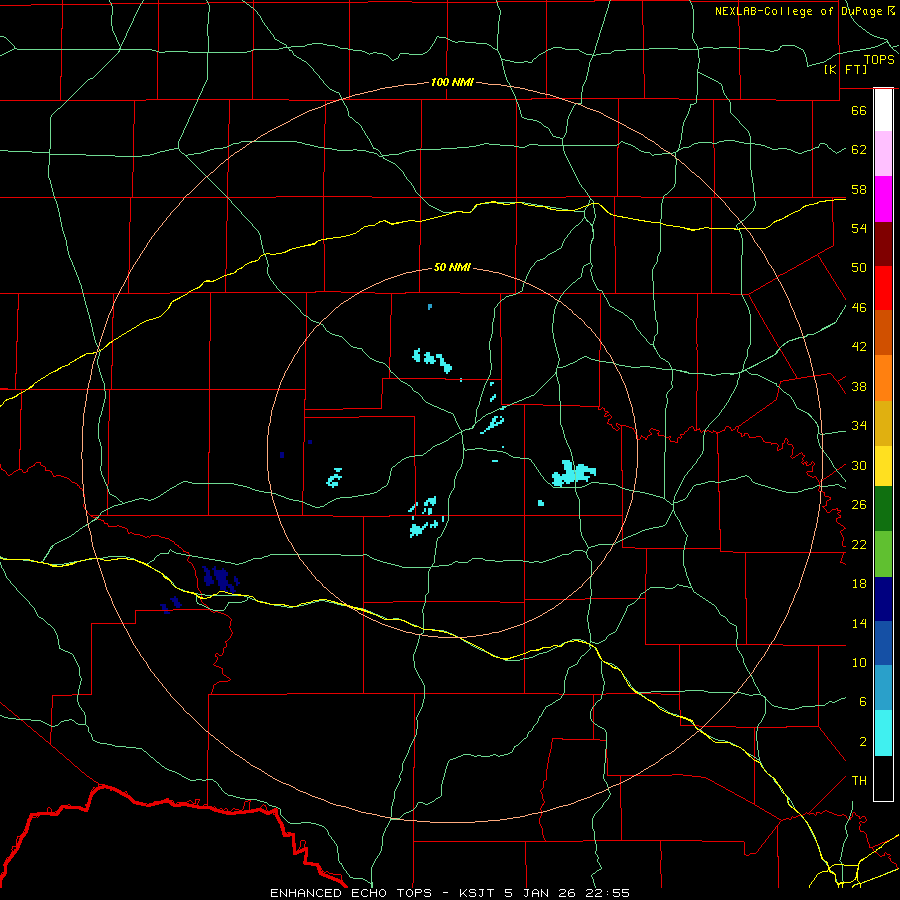The image size is (900, 900).
Task: Click the legend value 46
Action: coord(859,308)
